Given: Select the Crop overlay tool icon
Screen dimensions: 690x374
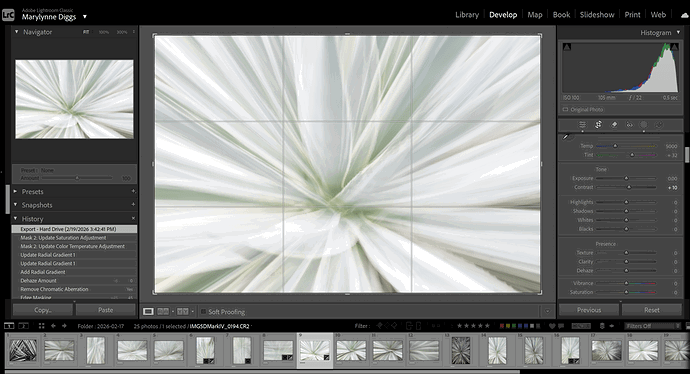Looking at the screenshot, I should [x=598, y=125].
